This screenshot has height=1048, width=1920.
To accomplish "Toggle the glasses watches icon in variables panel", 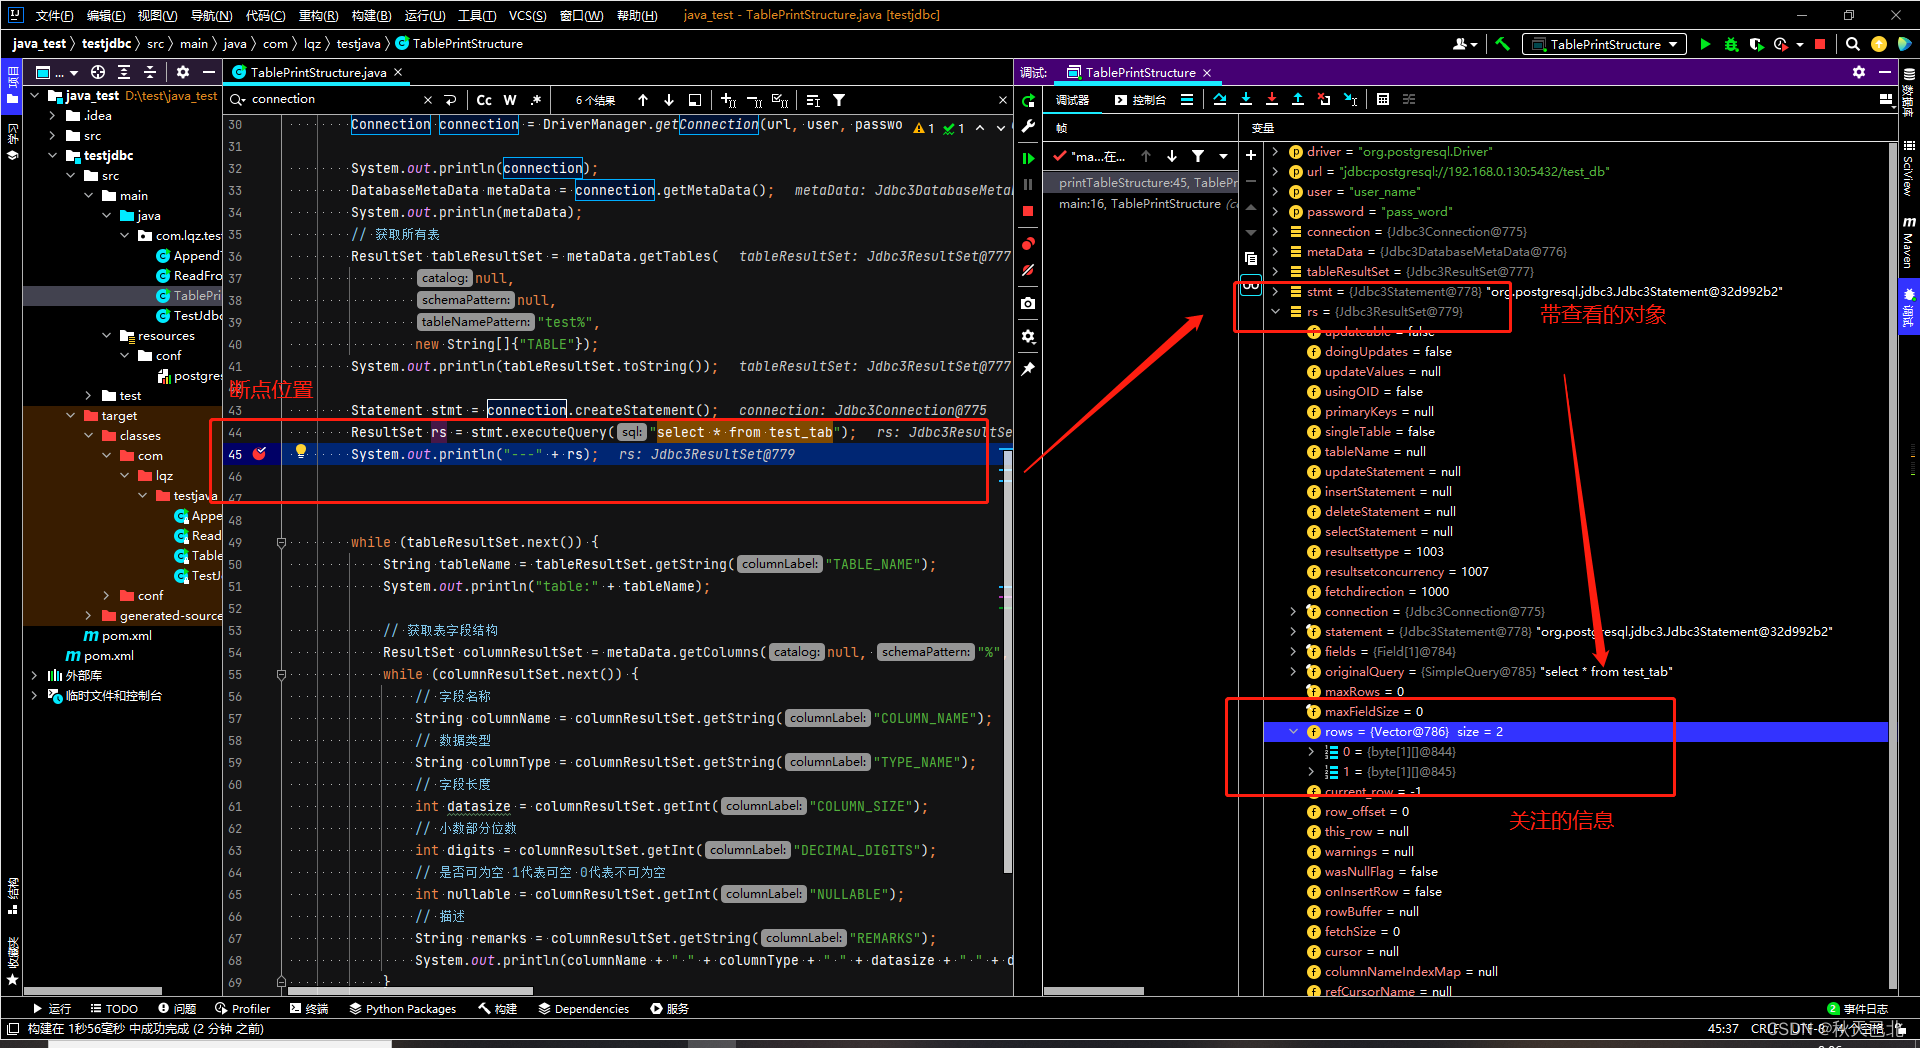I will click(1251, 285).
